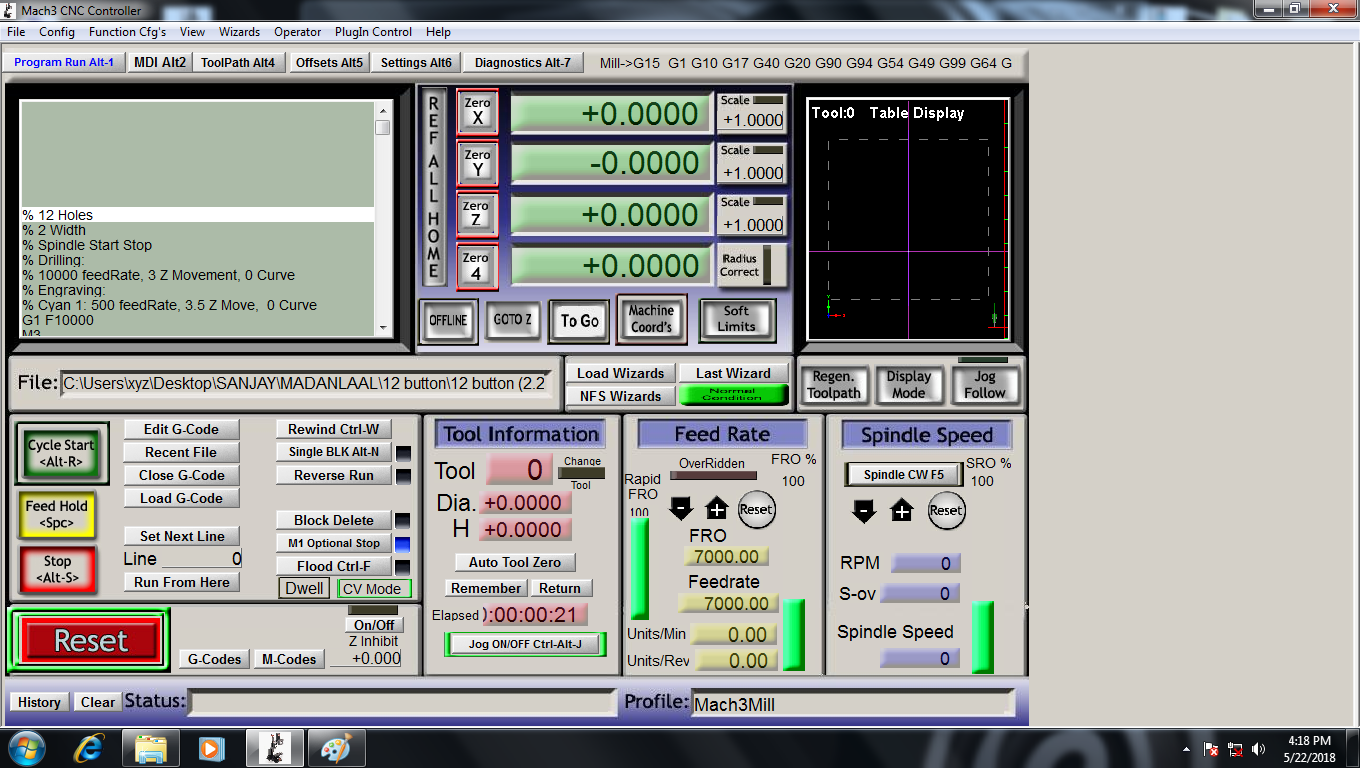Viewport: 1360px width, 768px height.
Task: Toggle CV Mode
Action: click(x=374, y=589)
